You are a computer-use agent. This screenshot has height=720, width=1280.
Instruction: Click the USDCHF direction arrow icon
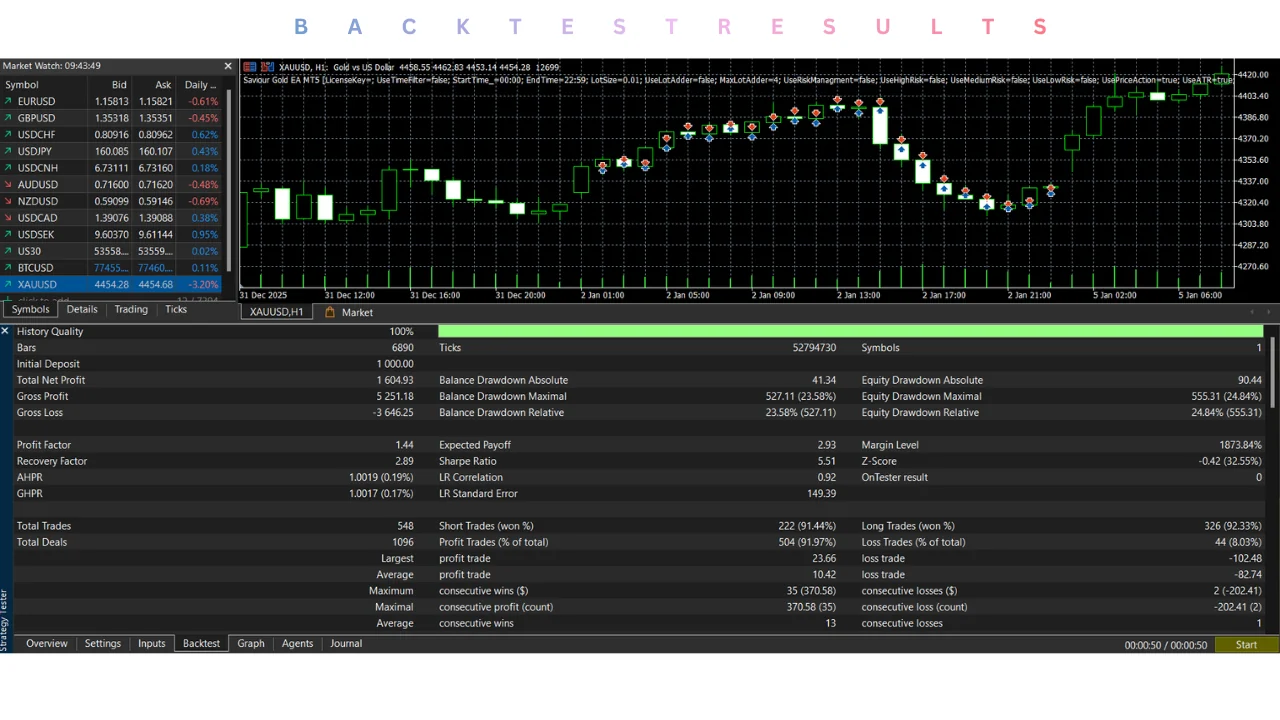(9, 135)
